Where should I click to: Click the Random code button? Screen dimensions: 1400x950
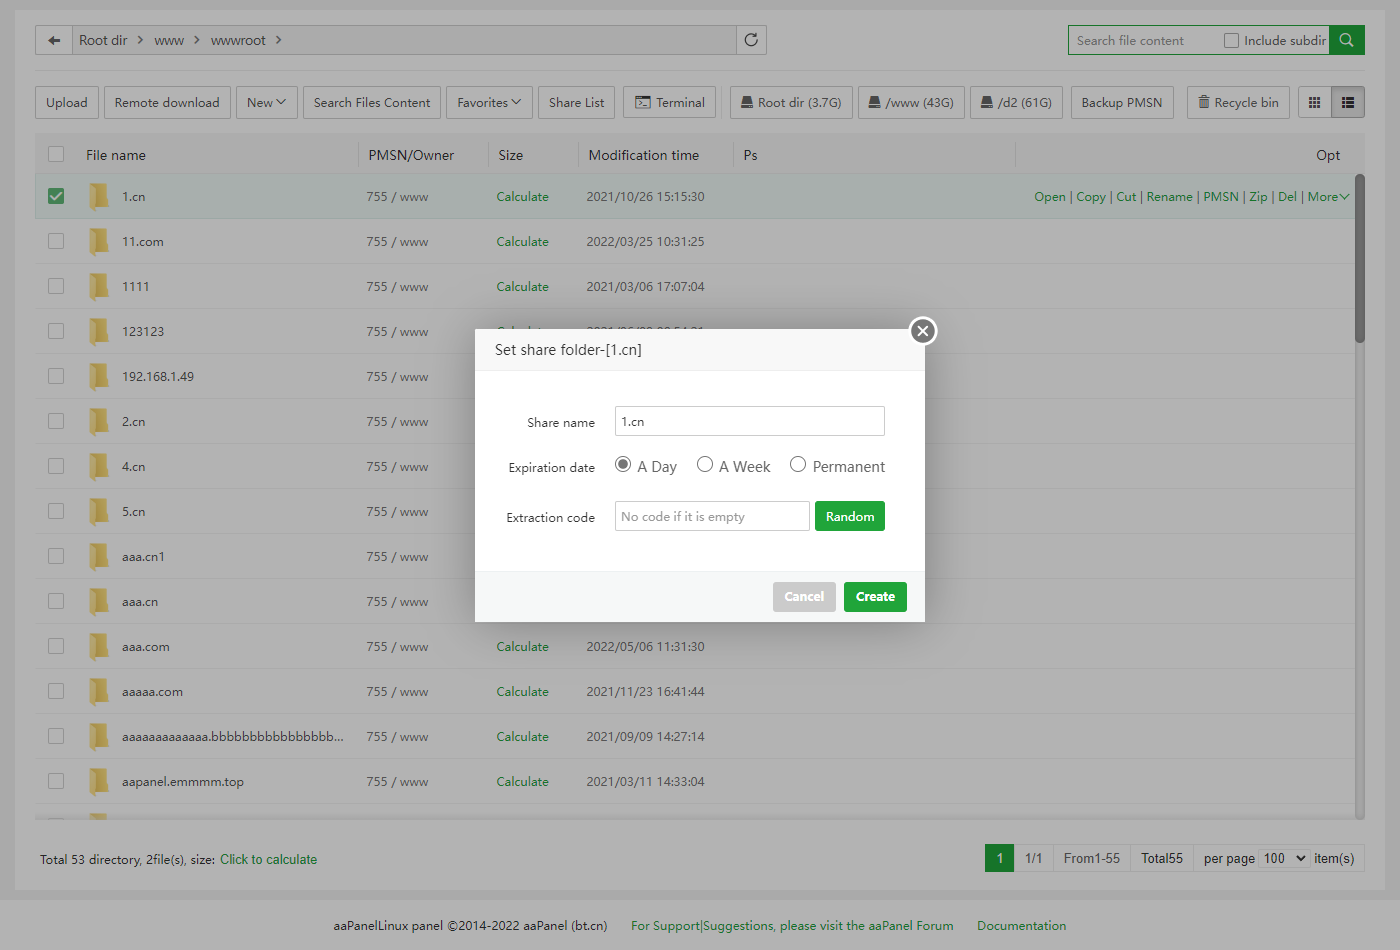click(849, 516)
